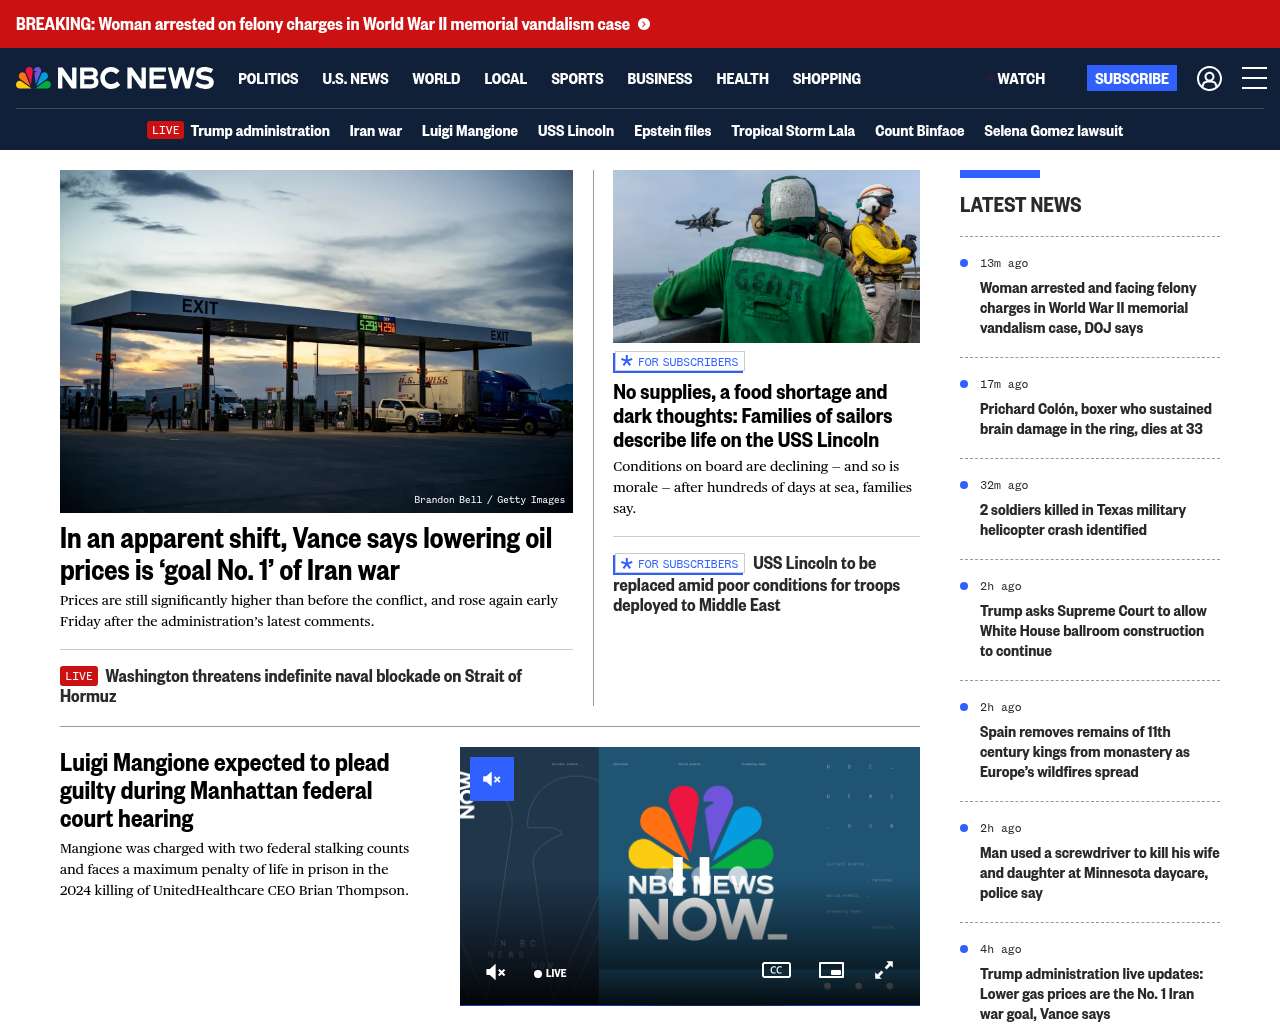Click the breaking news arrow icon

[x=644, y=24]
